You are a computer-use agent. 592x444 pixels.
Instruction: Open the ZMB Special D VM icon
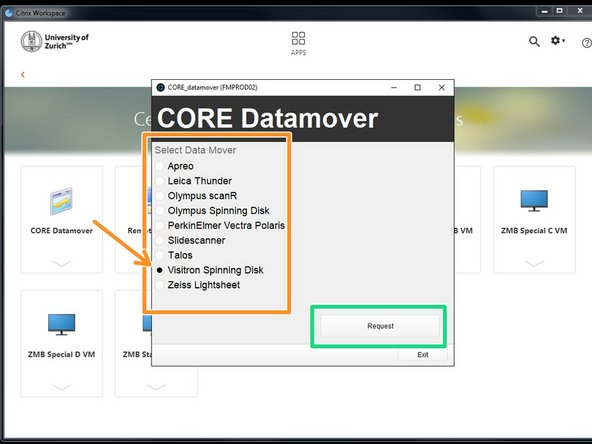pyautogui.click(x=61, y=324)
